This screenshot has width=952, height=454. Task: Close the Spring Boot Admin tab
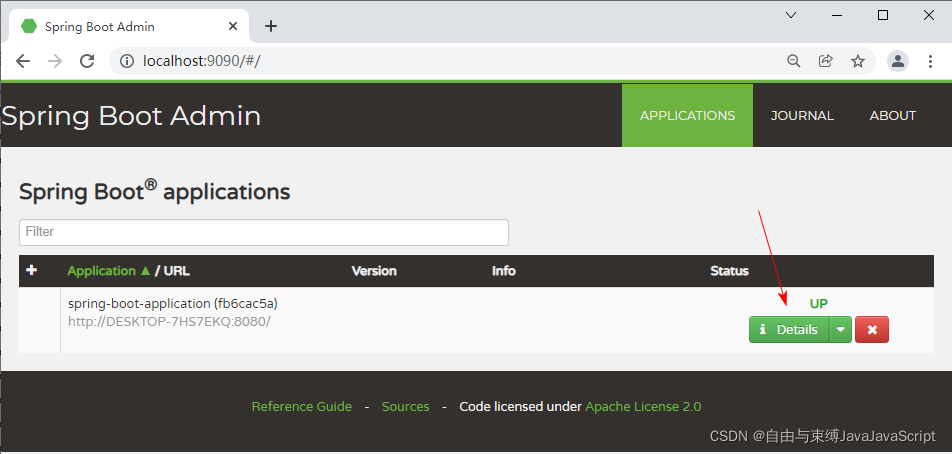[233, 26]
